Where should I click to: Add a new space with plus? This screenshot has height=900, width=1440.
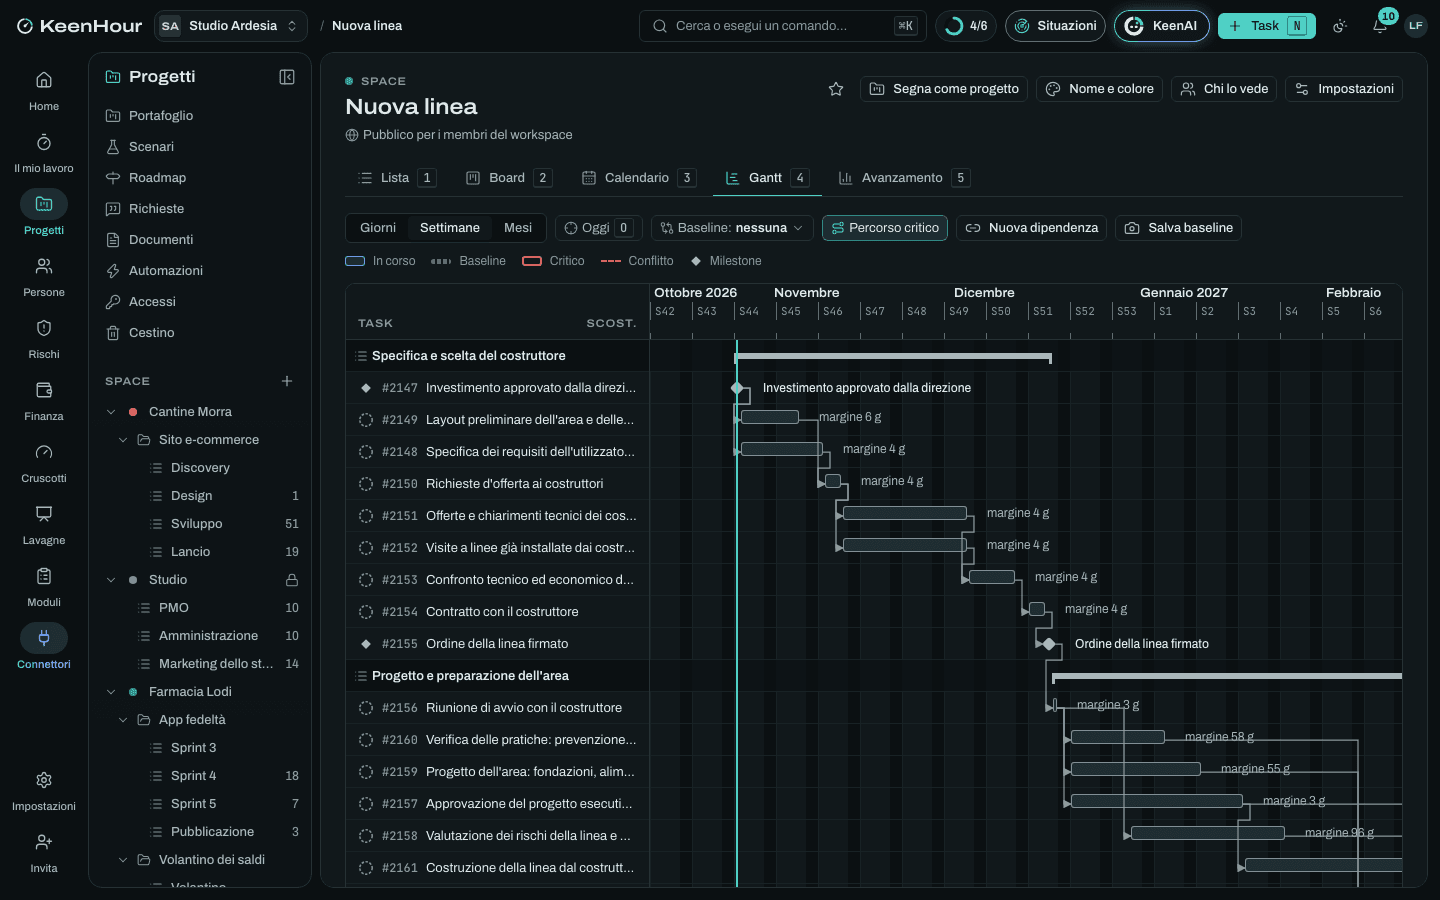click(x=287, y=381)
